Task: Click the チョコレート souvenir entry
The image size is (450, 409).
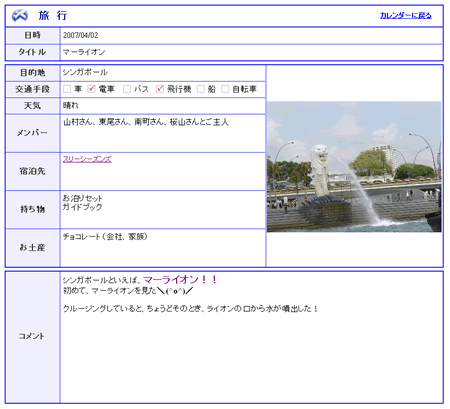Action: tap(105, 237)
